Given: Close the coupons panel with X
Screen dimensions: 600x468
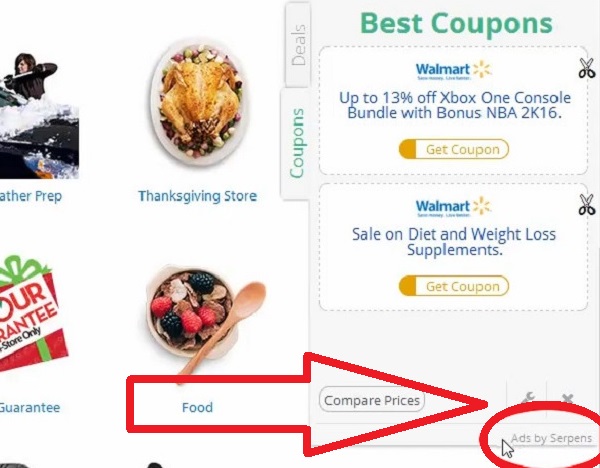Looking at the screenshot, I should [x=567, y=398].
